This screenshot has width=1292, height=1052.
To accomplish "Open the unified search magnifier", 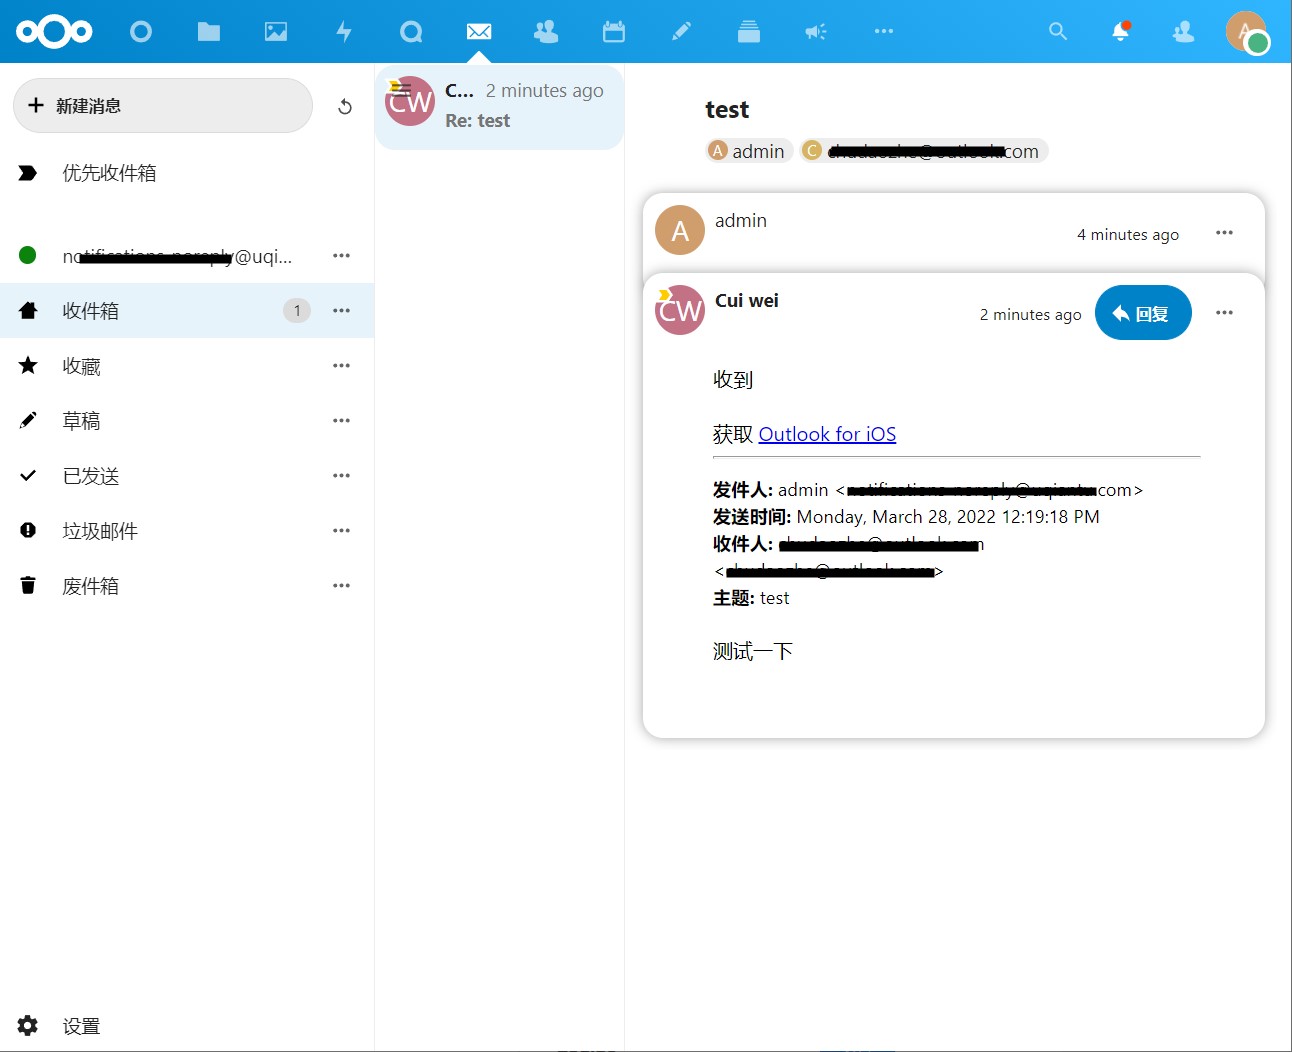I will [x=1058, y=32].
